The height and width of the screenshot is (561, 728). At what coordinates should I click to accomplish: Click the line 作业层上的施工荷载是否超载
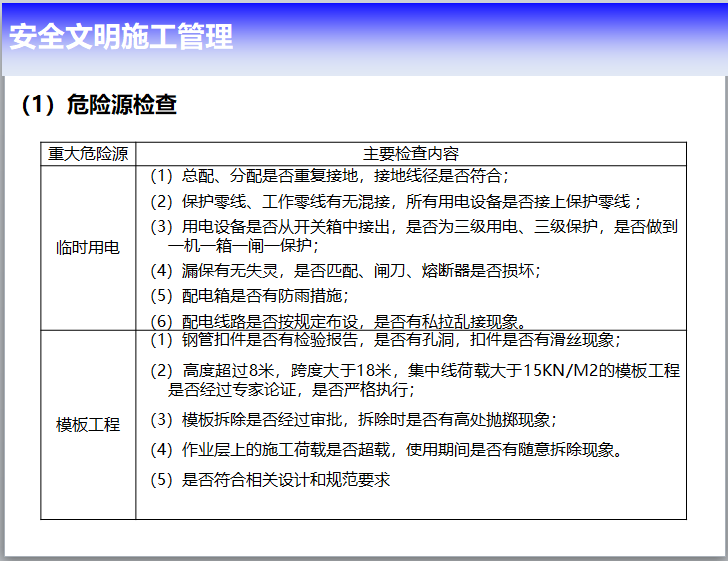386,450
